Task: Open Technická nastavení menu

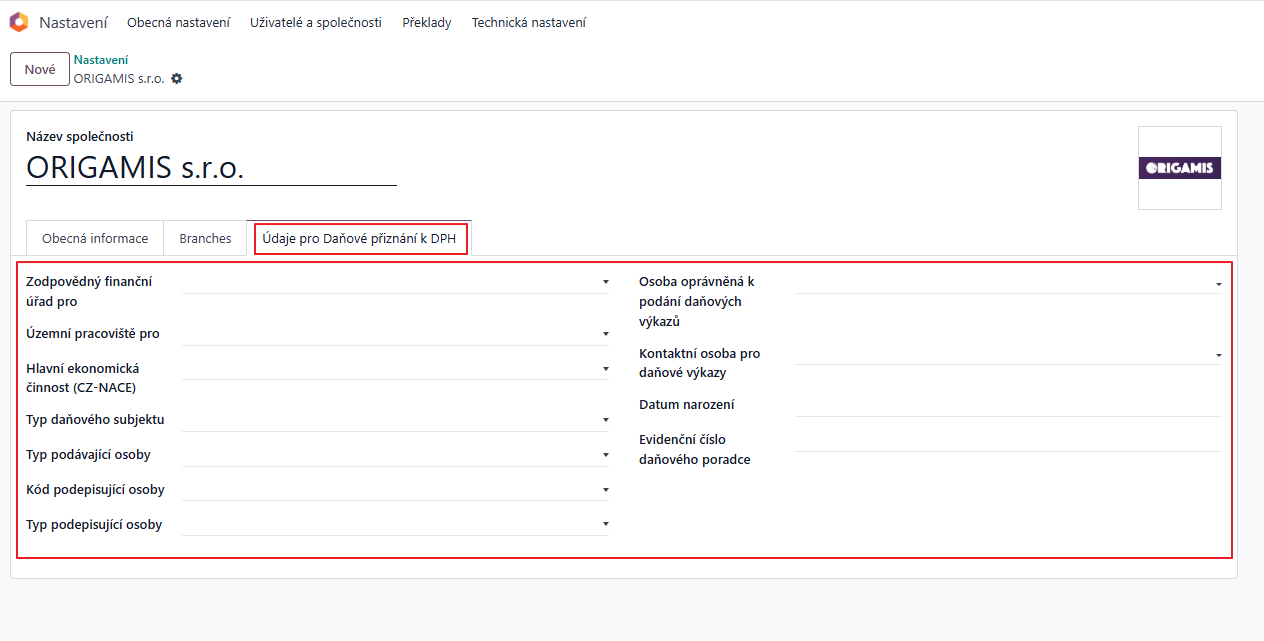Action: click(528, 22)
